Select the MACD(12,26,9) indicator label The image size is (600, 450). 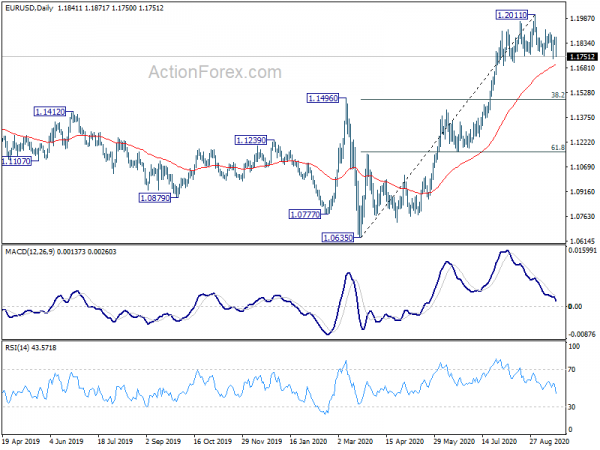tap(30, 251)
